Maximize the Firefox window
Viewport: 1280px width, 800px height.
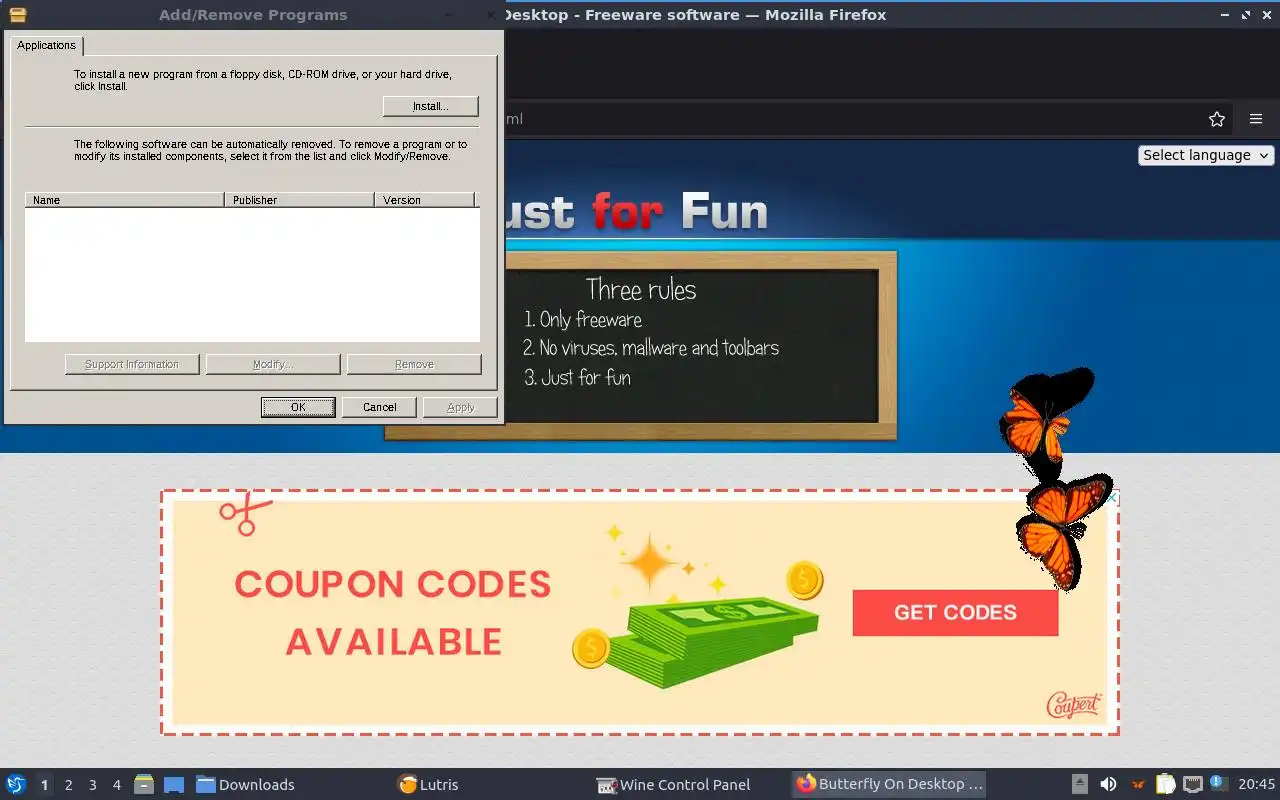click(x=1246, y=14)
